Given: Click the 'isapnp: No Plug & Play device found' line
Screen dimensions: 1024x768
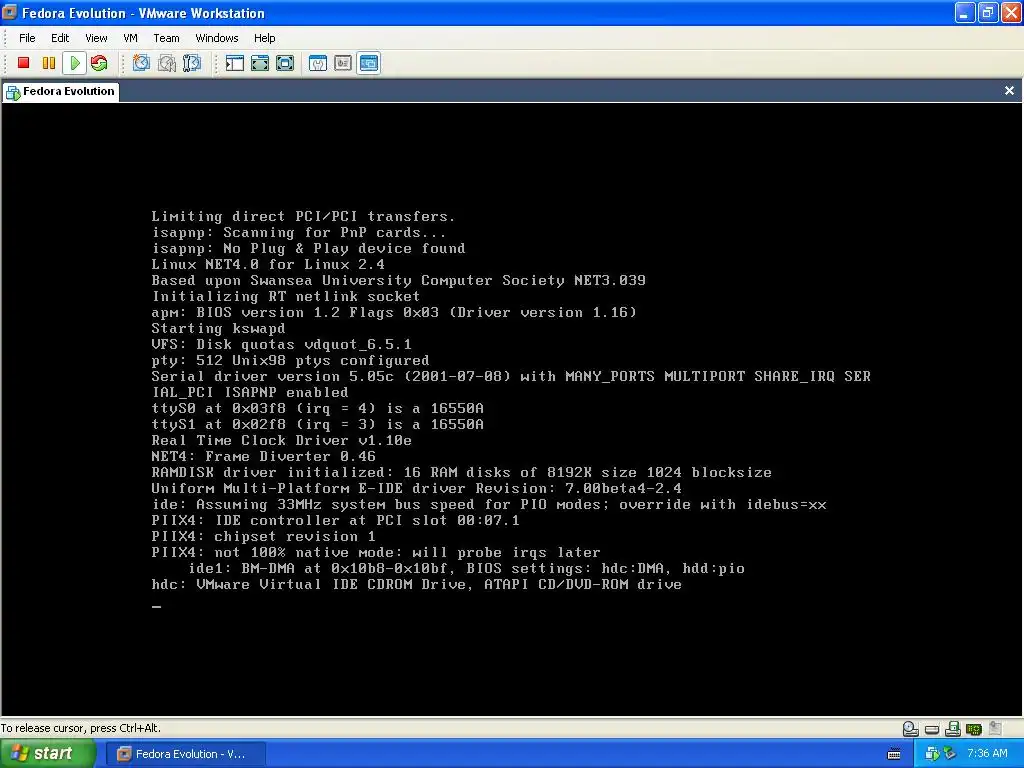Looking at the screenshot, I should coord(308,248).
